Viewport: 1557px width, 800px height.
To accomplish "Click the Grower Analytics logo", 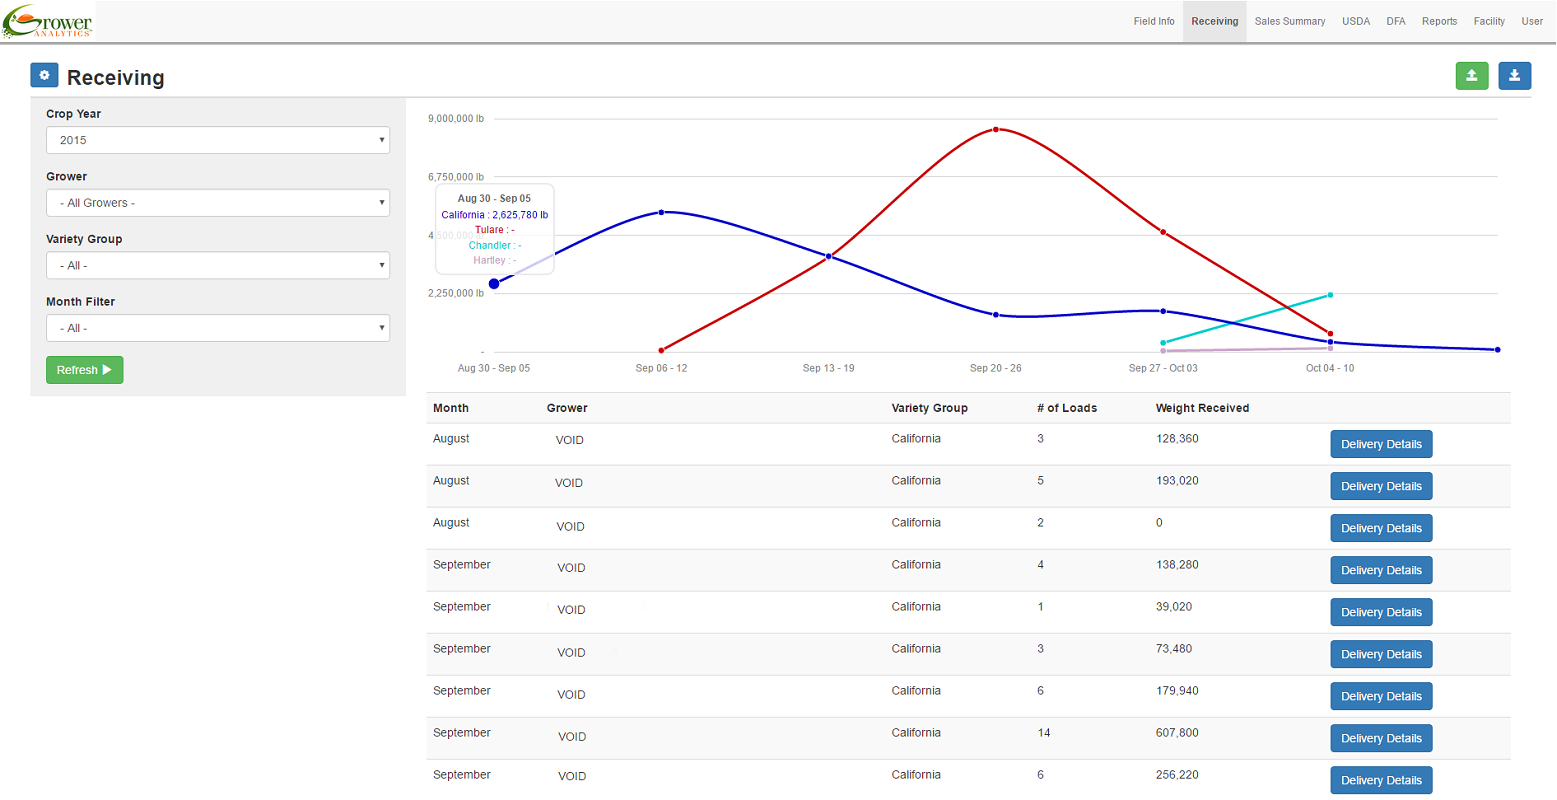I will coord(48,21).
